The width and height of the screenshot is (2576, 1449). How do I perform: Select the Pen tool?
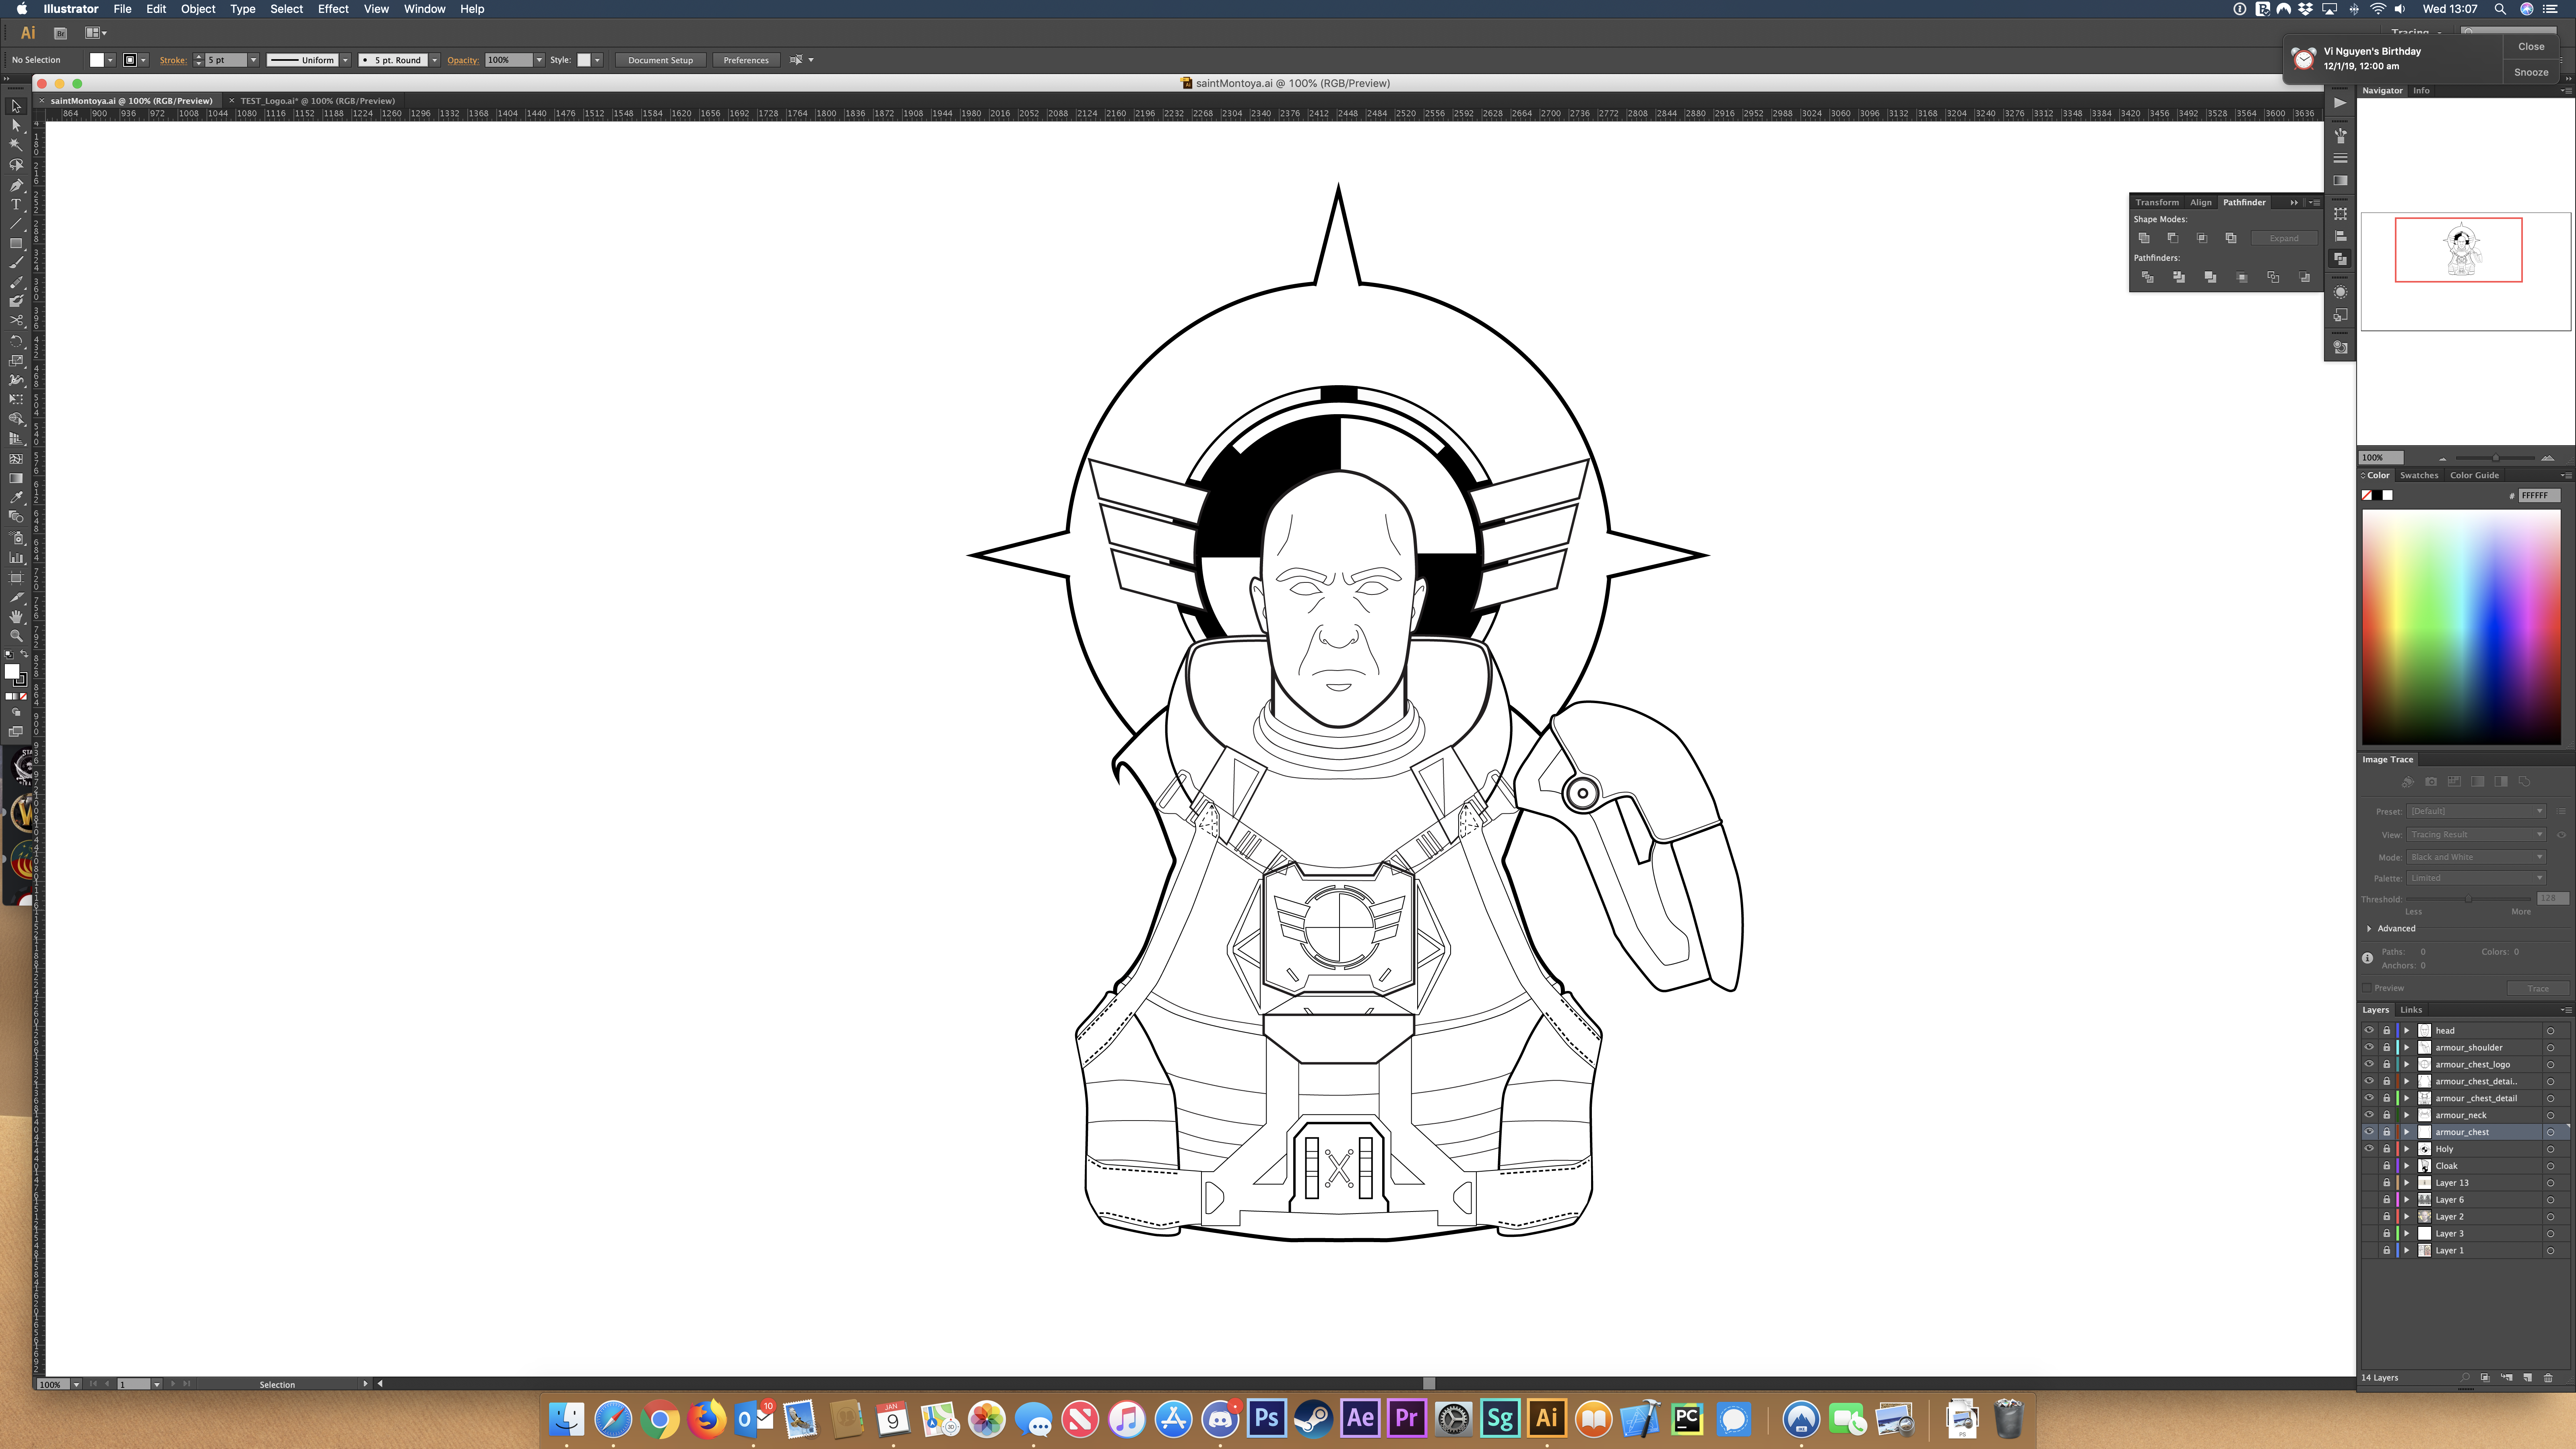pos(16,185)
